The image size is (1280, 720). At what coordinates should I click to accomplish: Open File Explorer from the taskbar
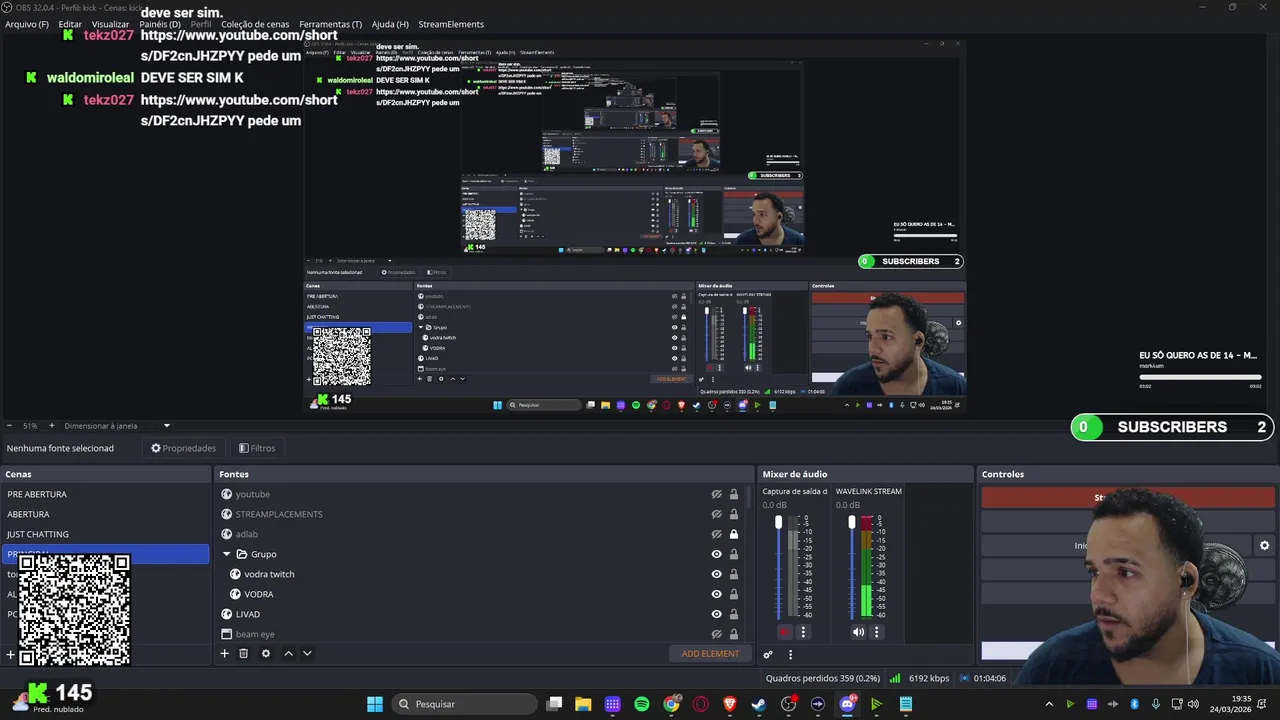point(583,704)
